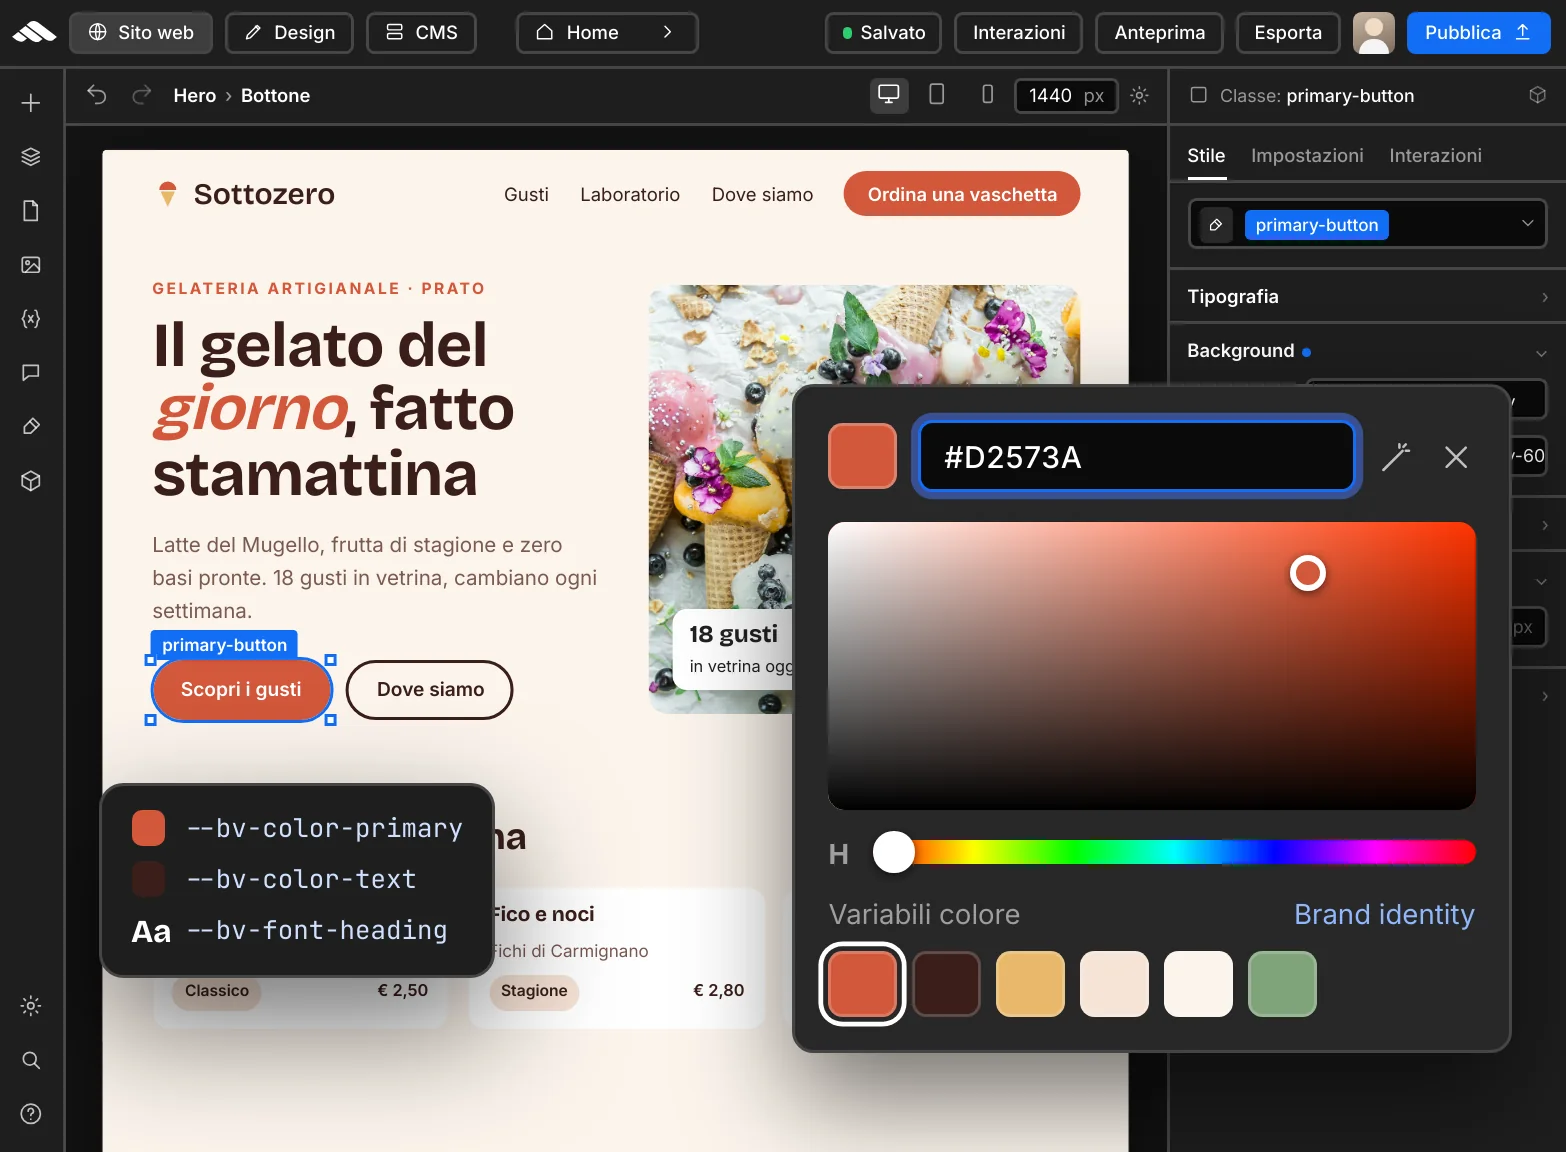Screen dimensions: 1566x1152
Task: Click the Pubblica button
Action: (1478, 33)
